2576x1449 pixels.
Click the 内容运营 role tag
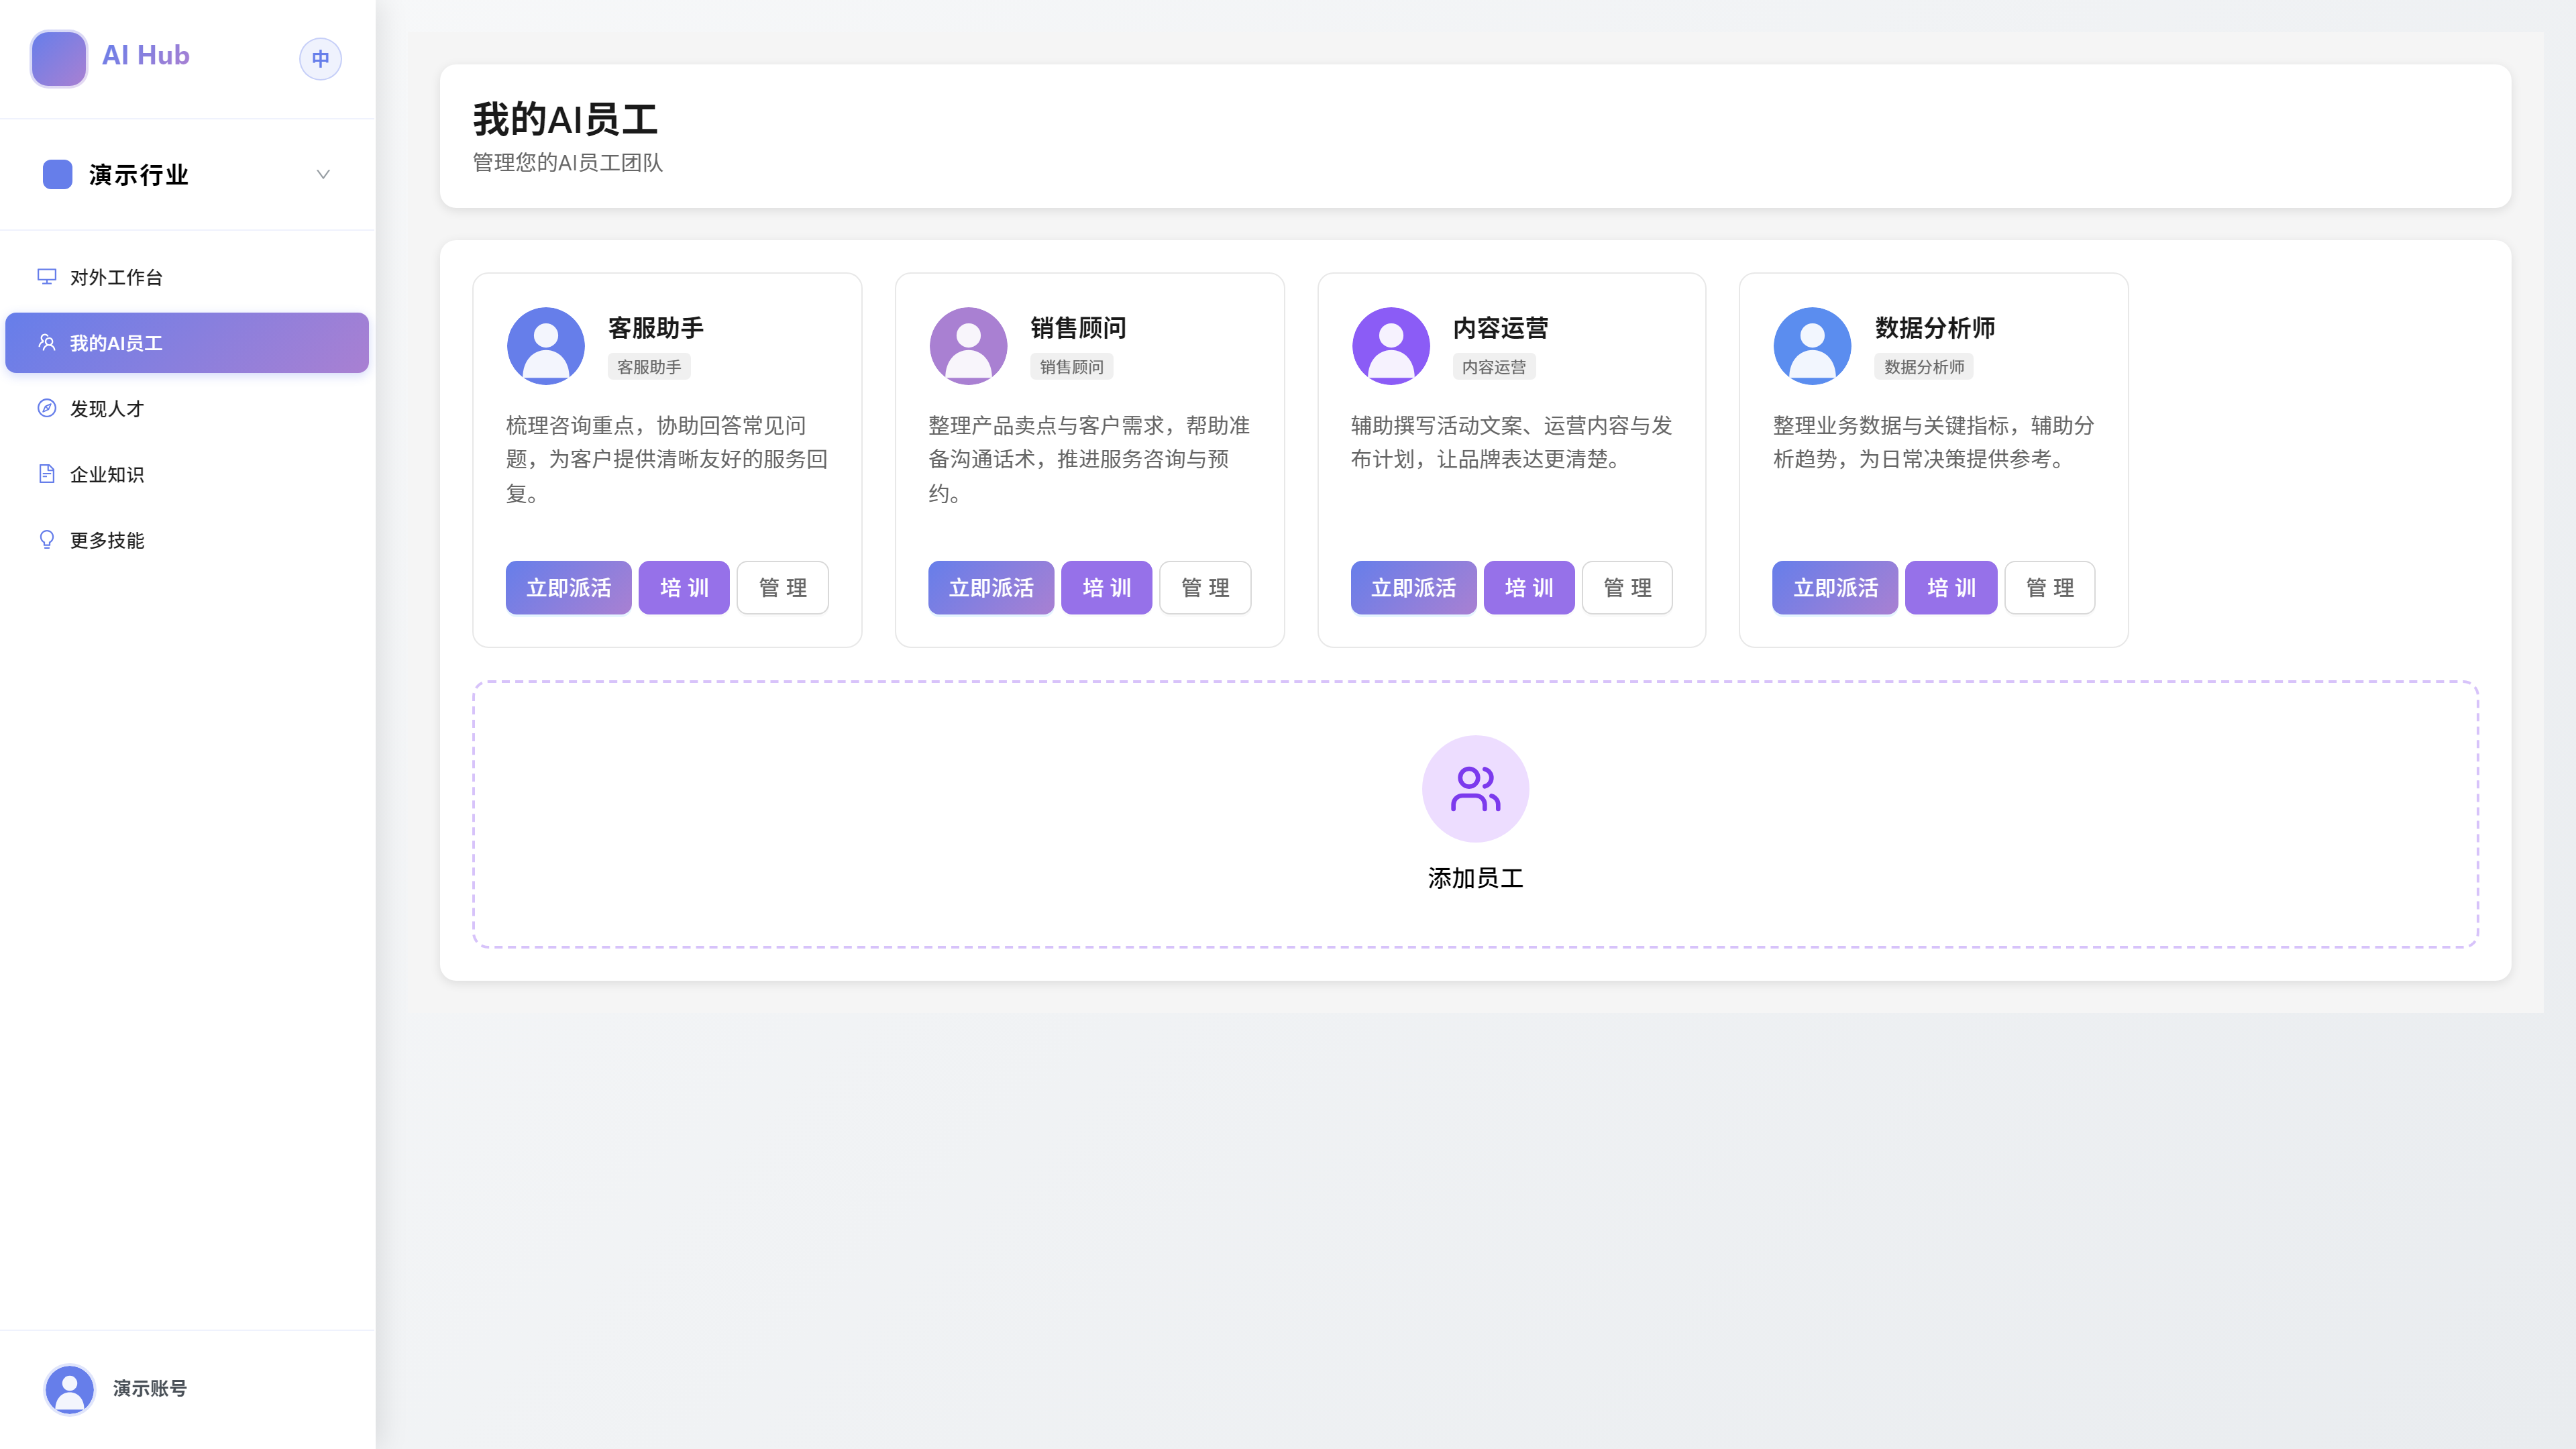[1494, 367]
